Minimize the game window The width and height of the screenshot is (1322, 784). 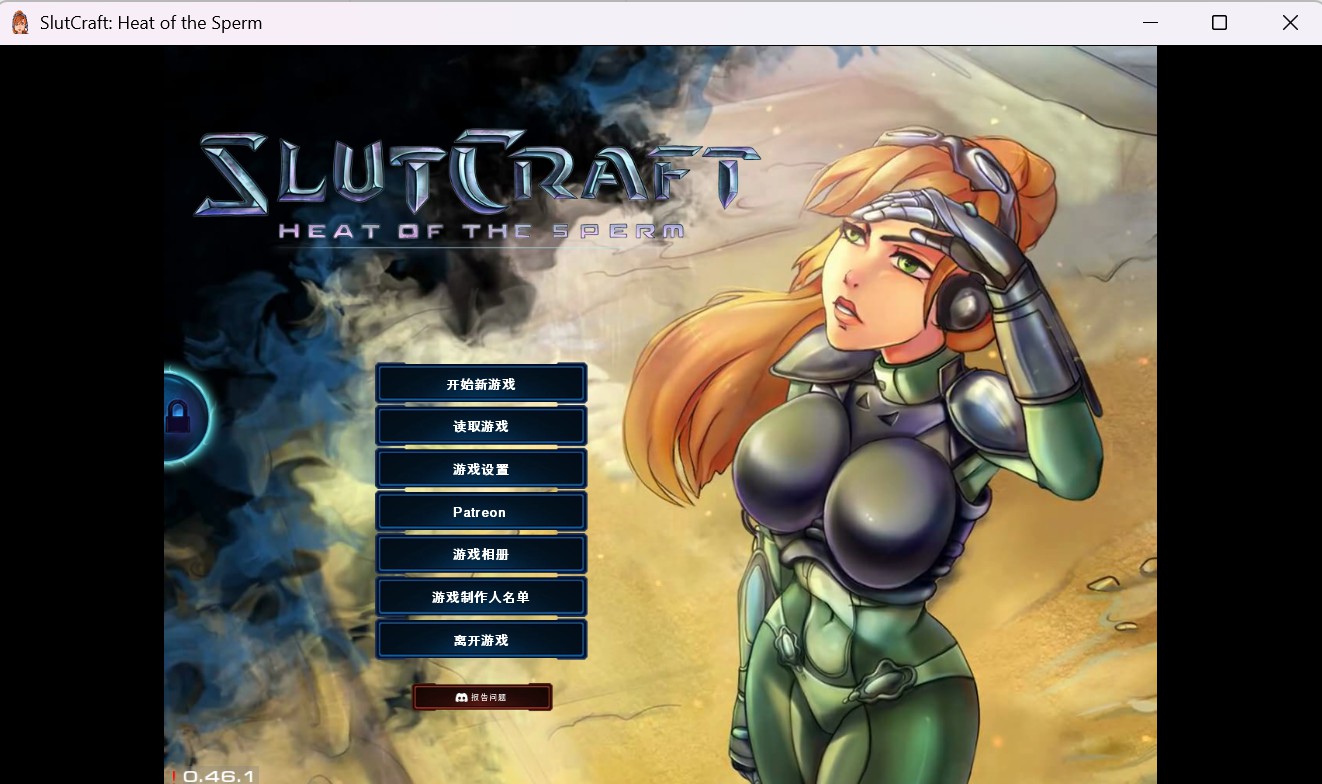(x=1151, y=23)
